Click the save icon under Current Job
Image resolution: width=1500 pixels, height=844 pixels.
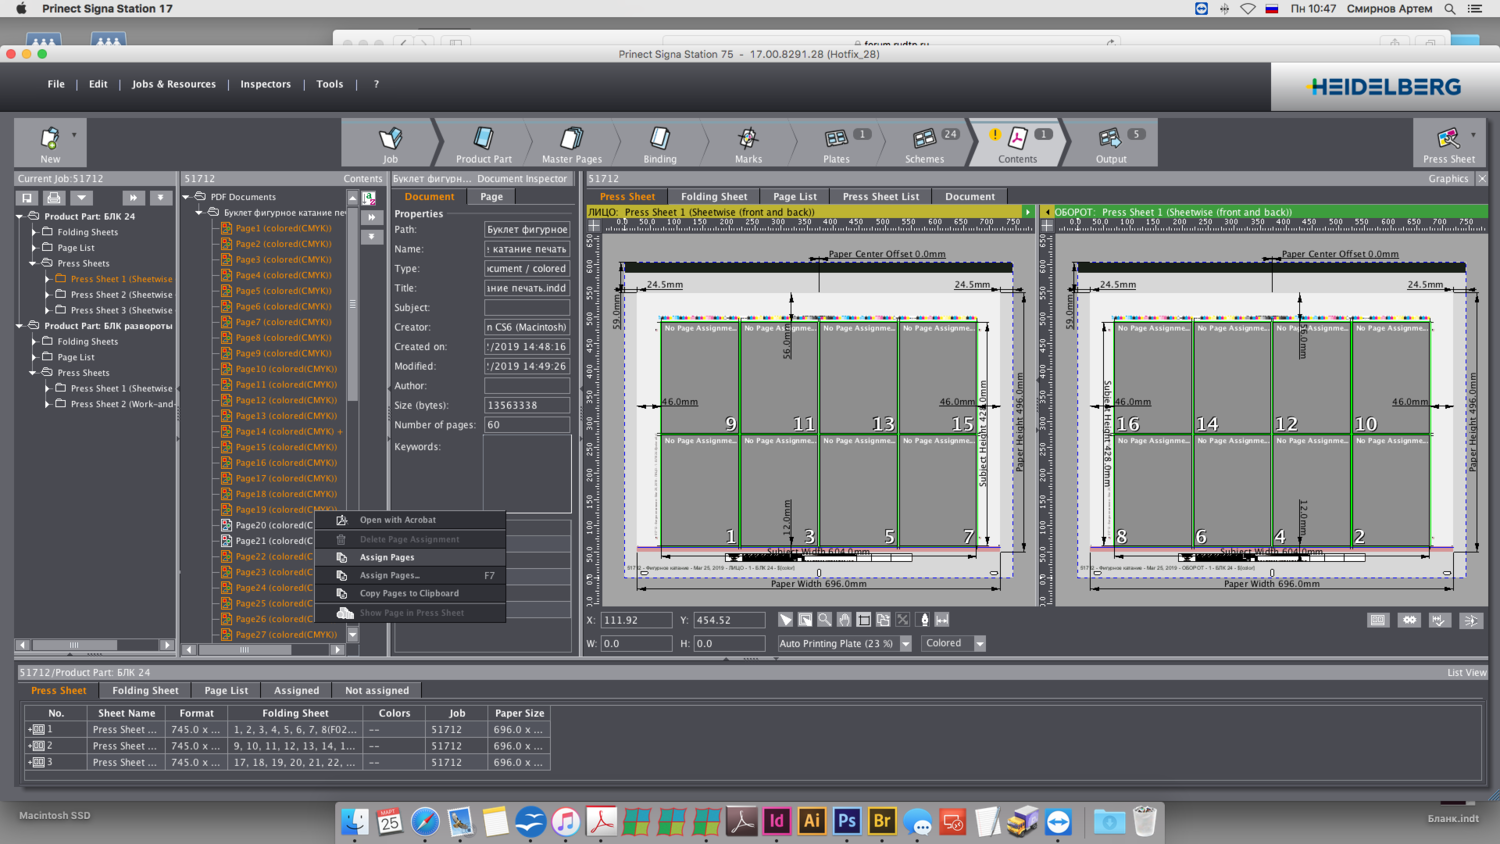(28, 198)
